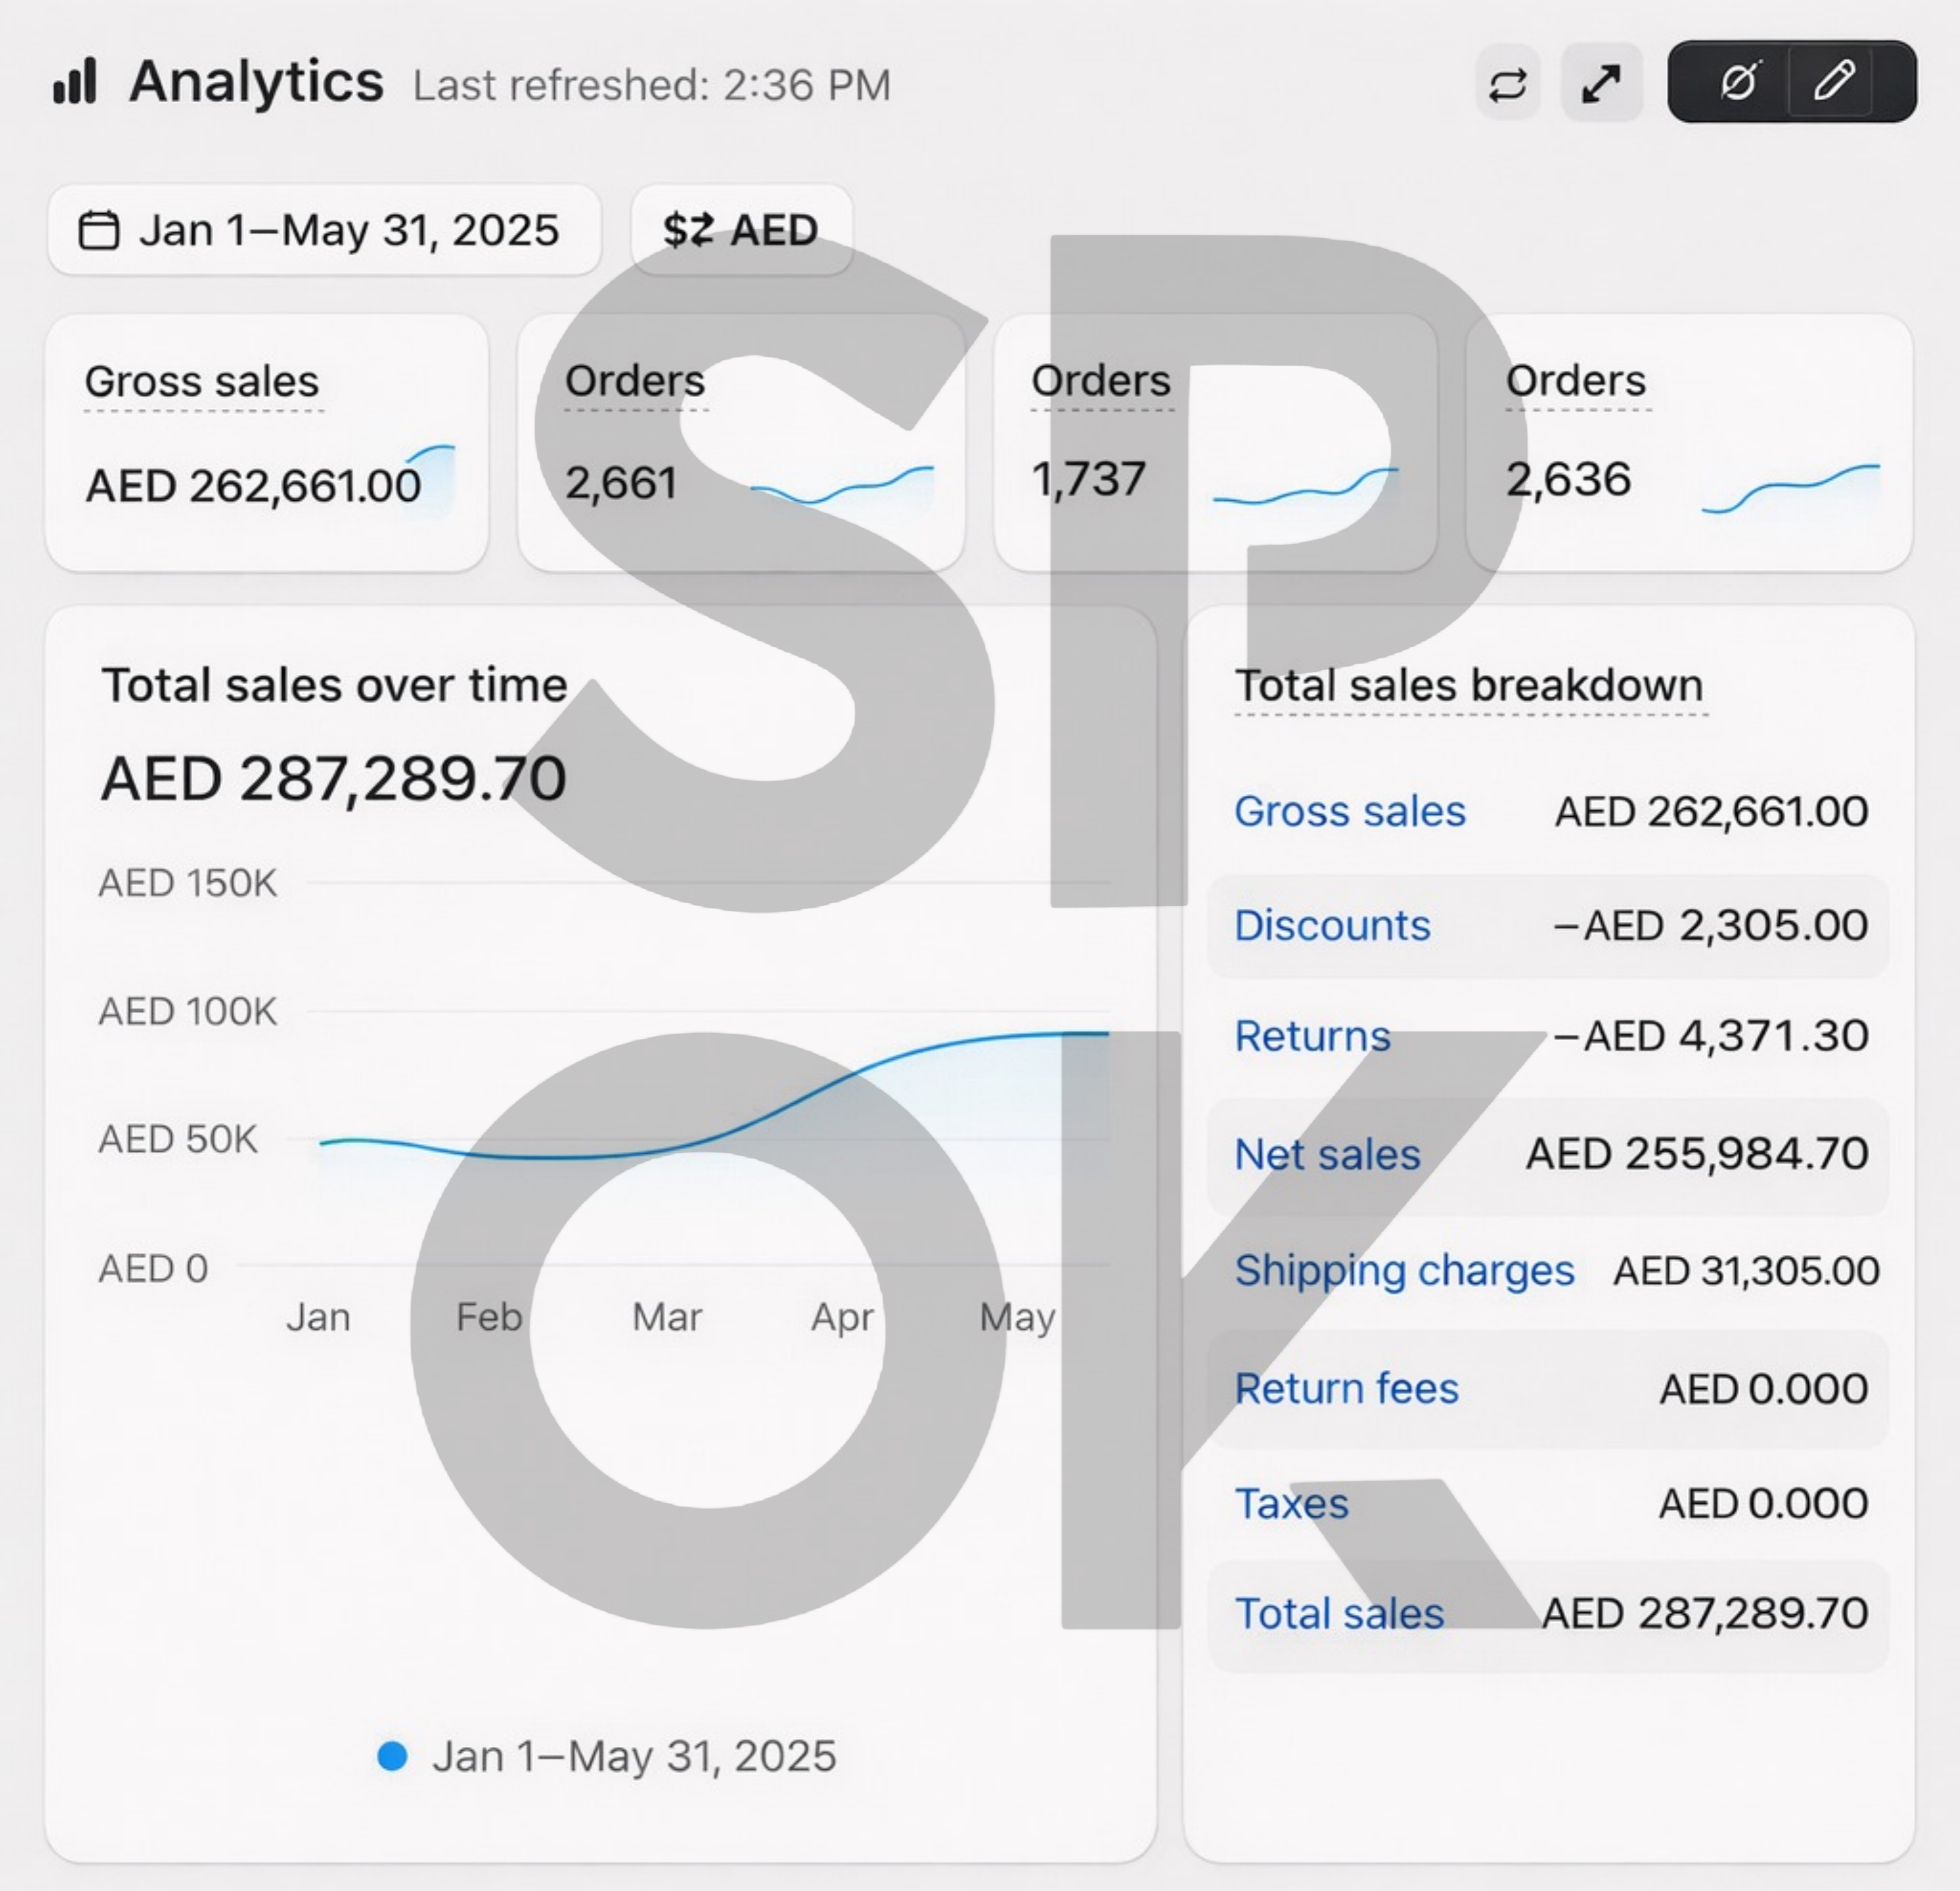The image size is (1960, 1891).
Task: Click the Total sales breakdown heading
Action: (1468, 686)
